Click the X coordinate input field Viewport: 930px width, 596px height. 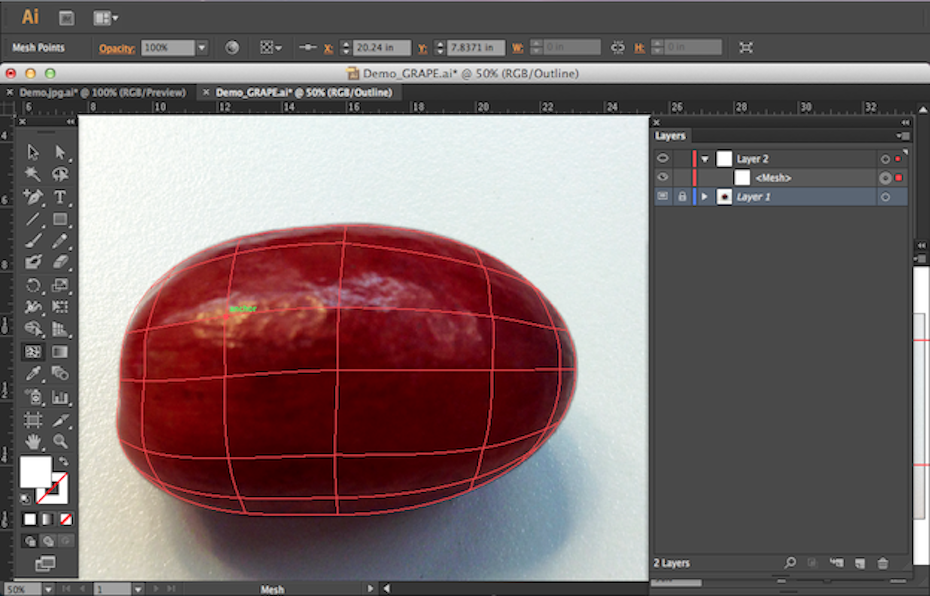[382, 48]
